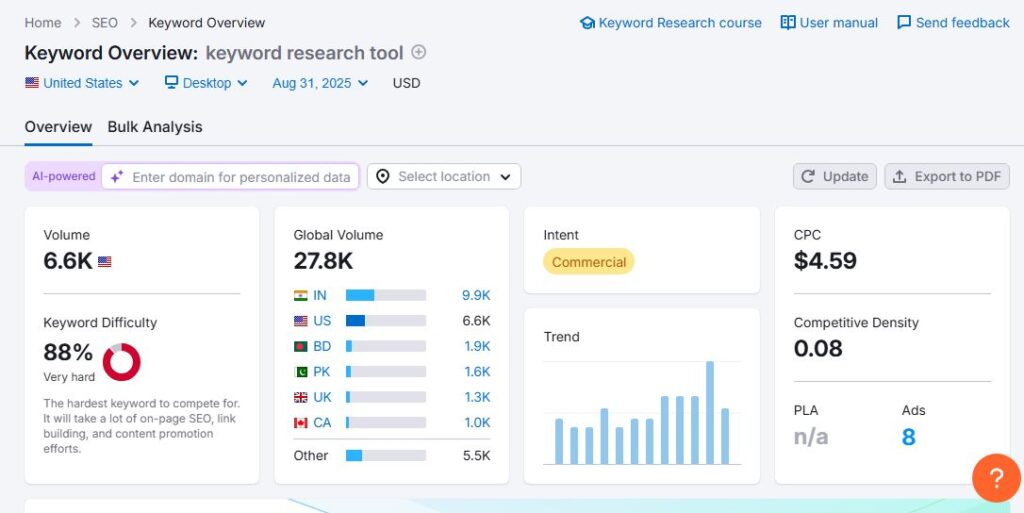Click the United States flag icon in filters
This screenshot has width=1024, height=513.
[31, 83]
